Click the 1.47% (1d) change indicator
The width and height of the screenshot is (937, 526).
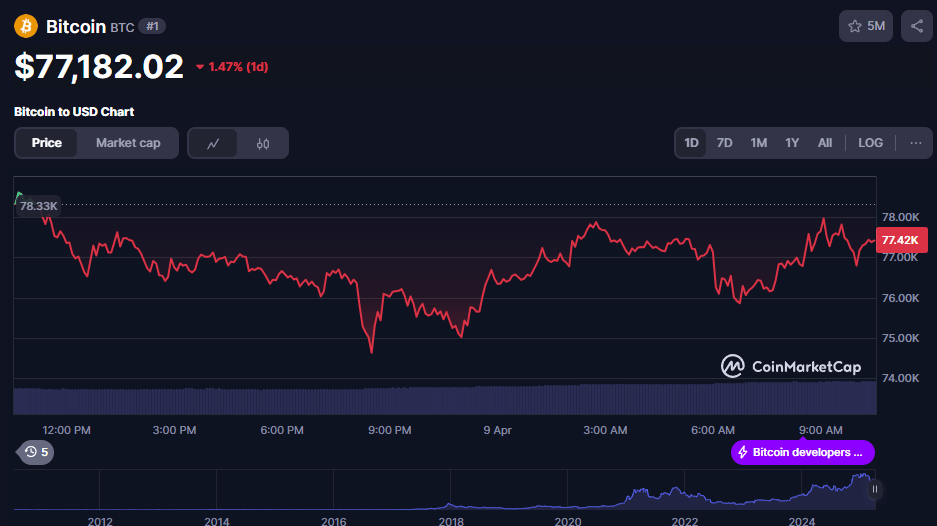pyautogui.click(x=232, y=67)
